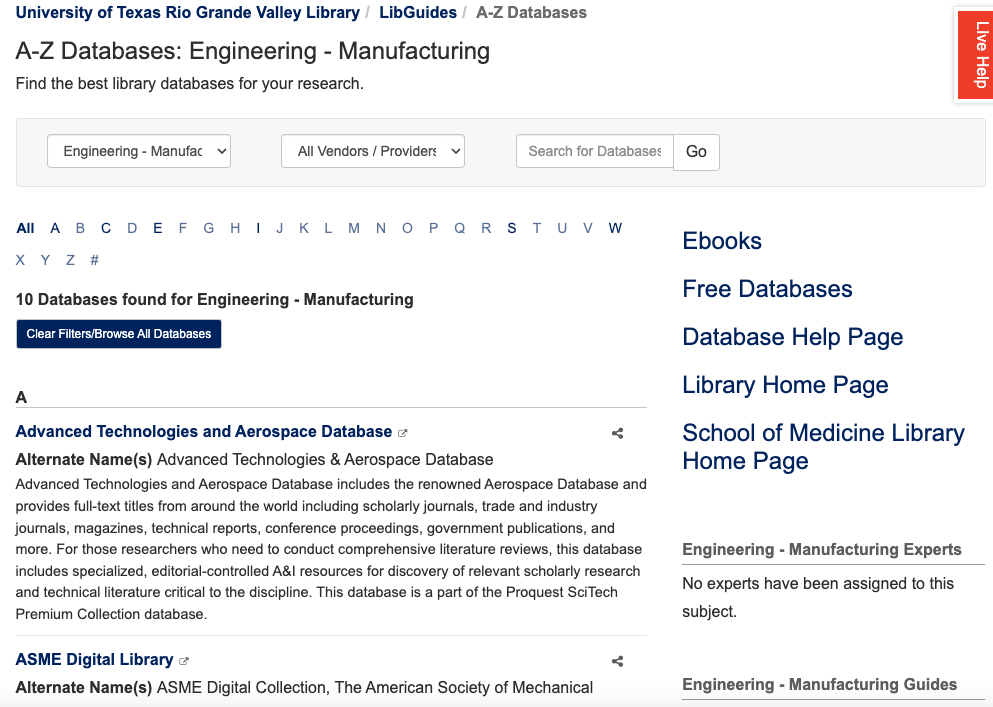Open the Ebooks link
993x707 pixels.
coord(721,241)
